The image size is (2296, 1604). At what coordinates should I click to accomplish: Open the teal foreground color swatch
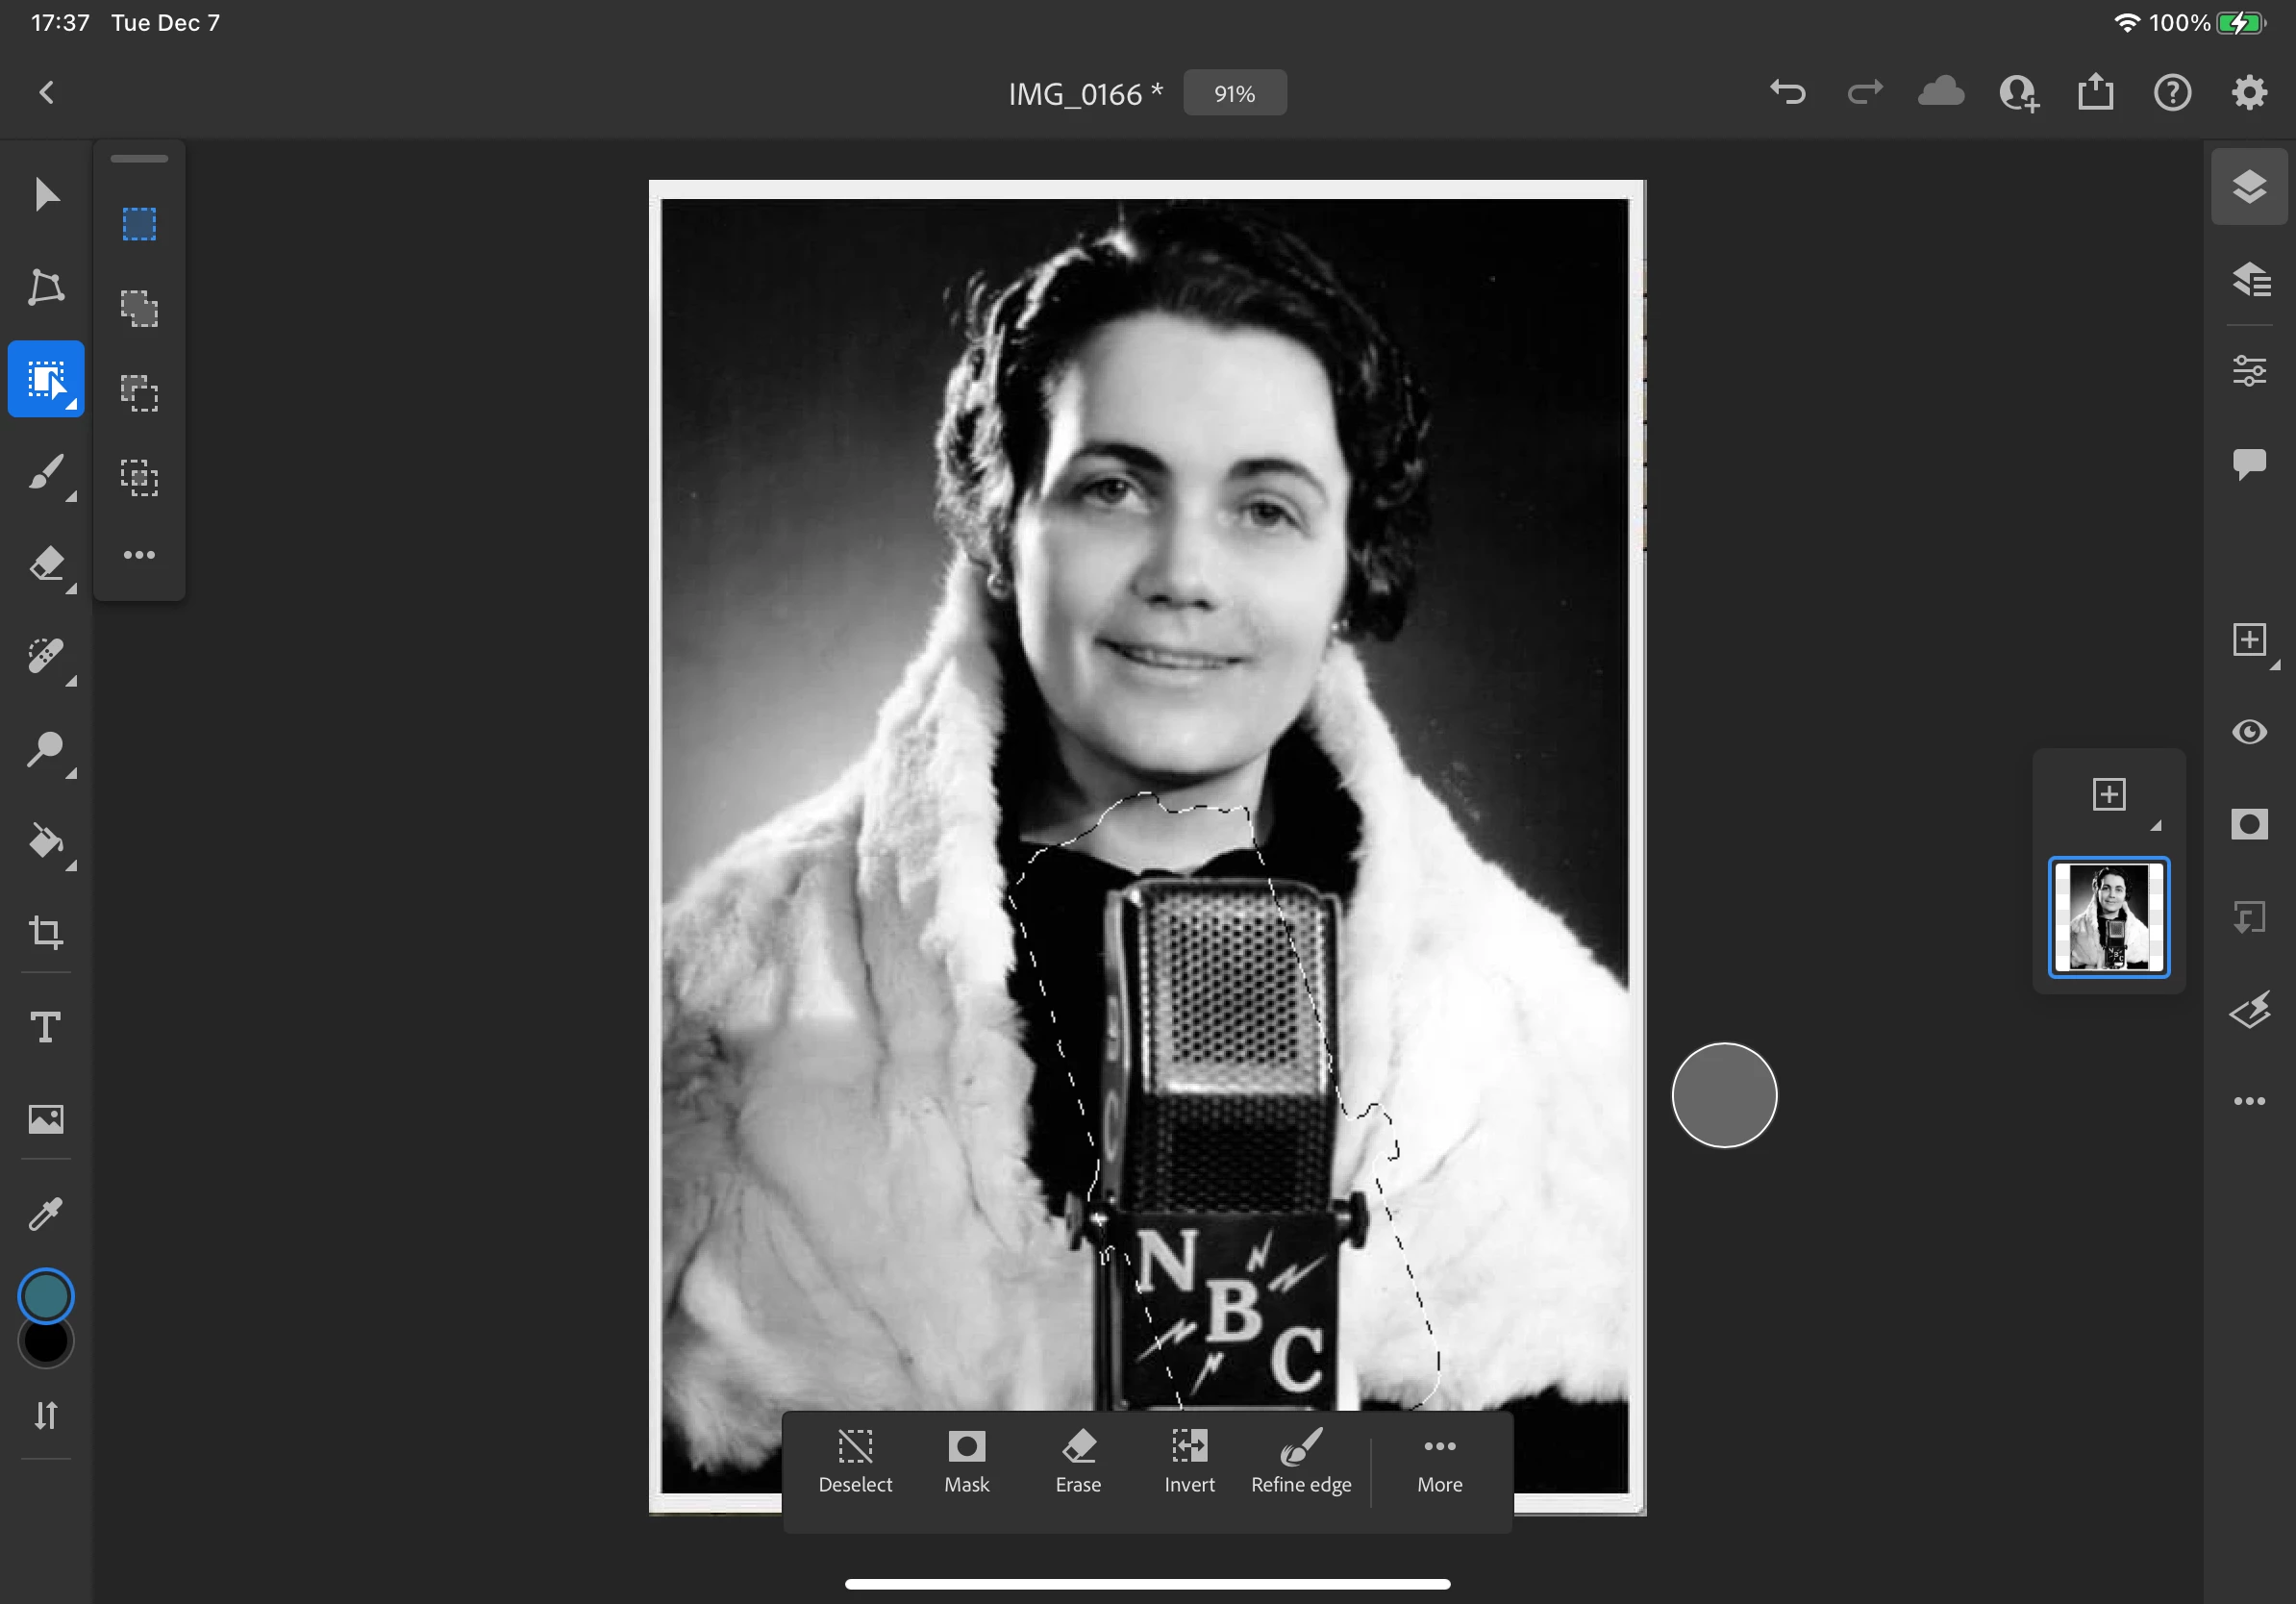(x=46, y=1296)
